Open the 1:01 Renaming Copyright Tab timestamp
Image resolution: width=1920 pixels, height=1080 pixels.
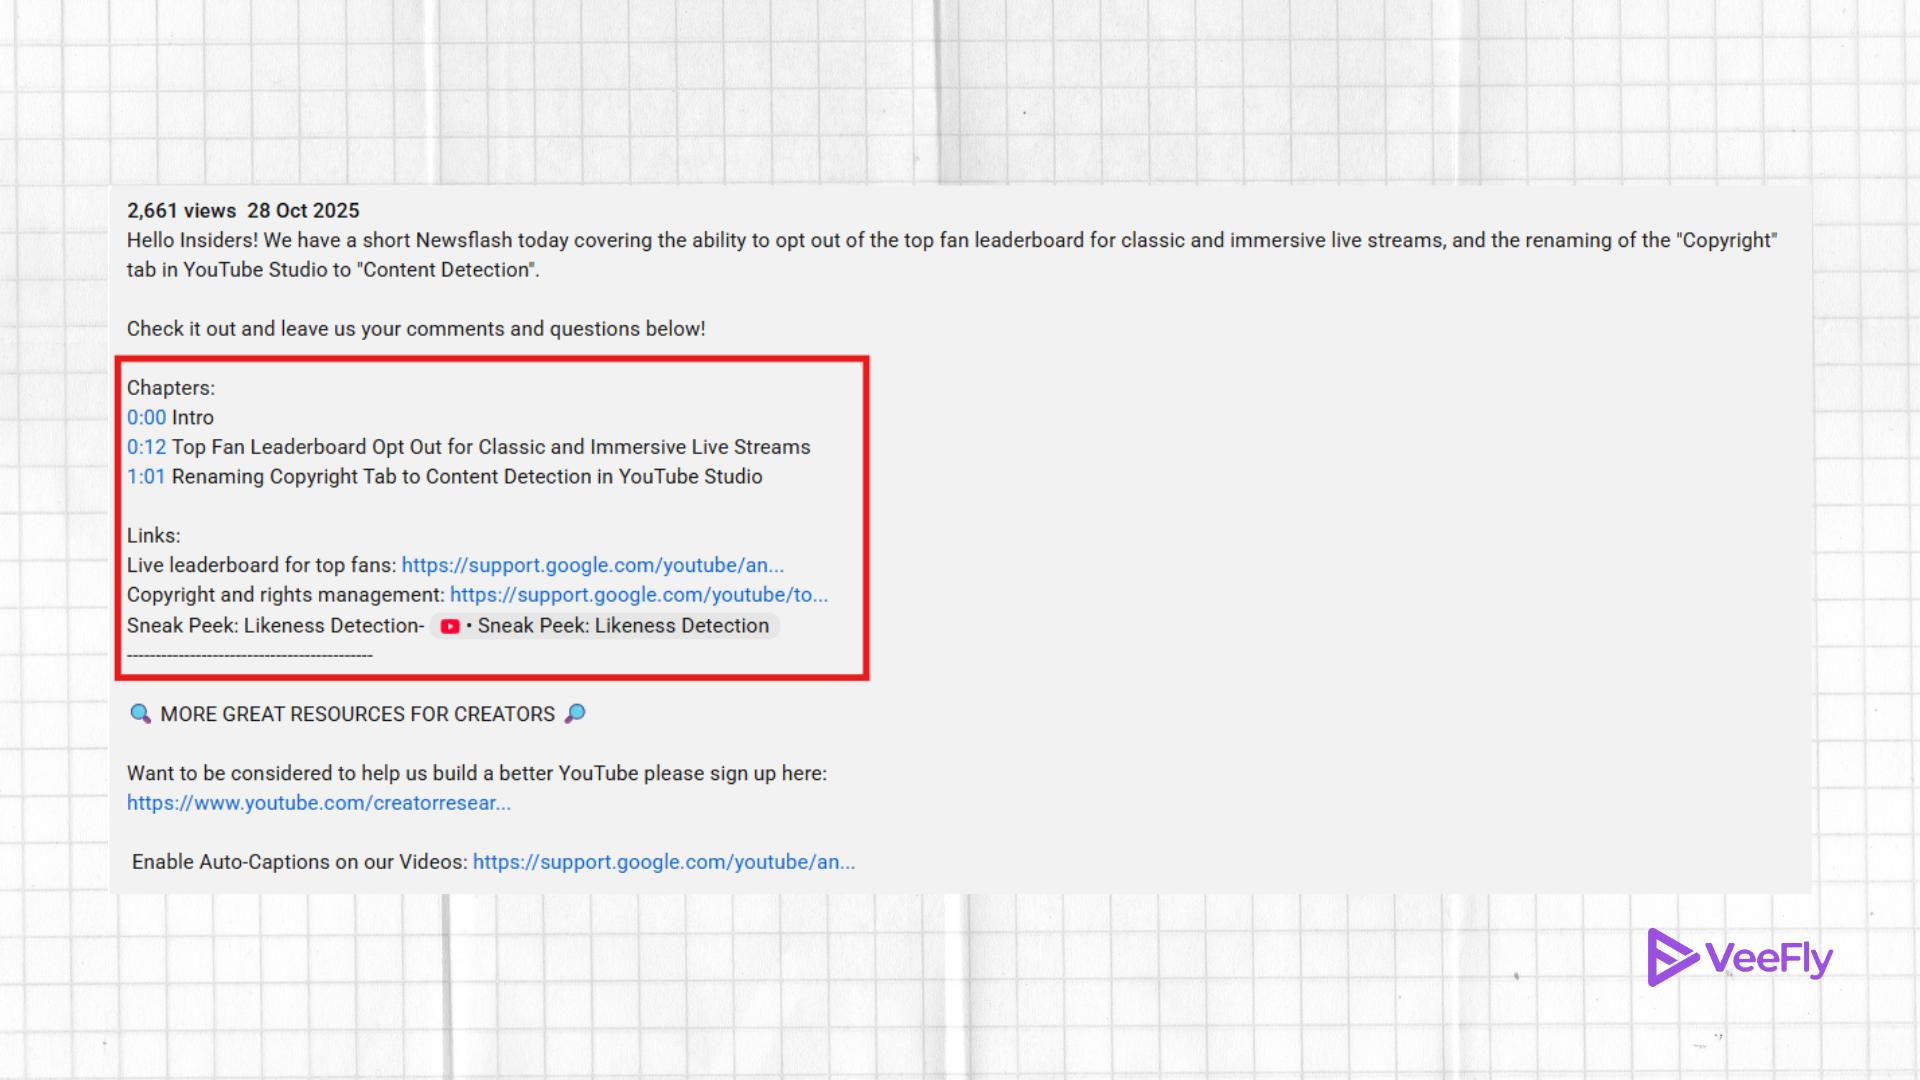click(147, 477)
